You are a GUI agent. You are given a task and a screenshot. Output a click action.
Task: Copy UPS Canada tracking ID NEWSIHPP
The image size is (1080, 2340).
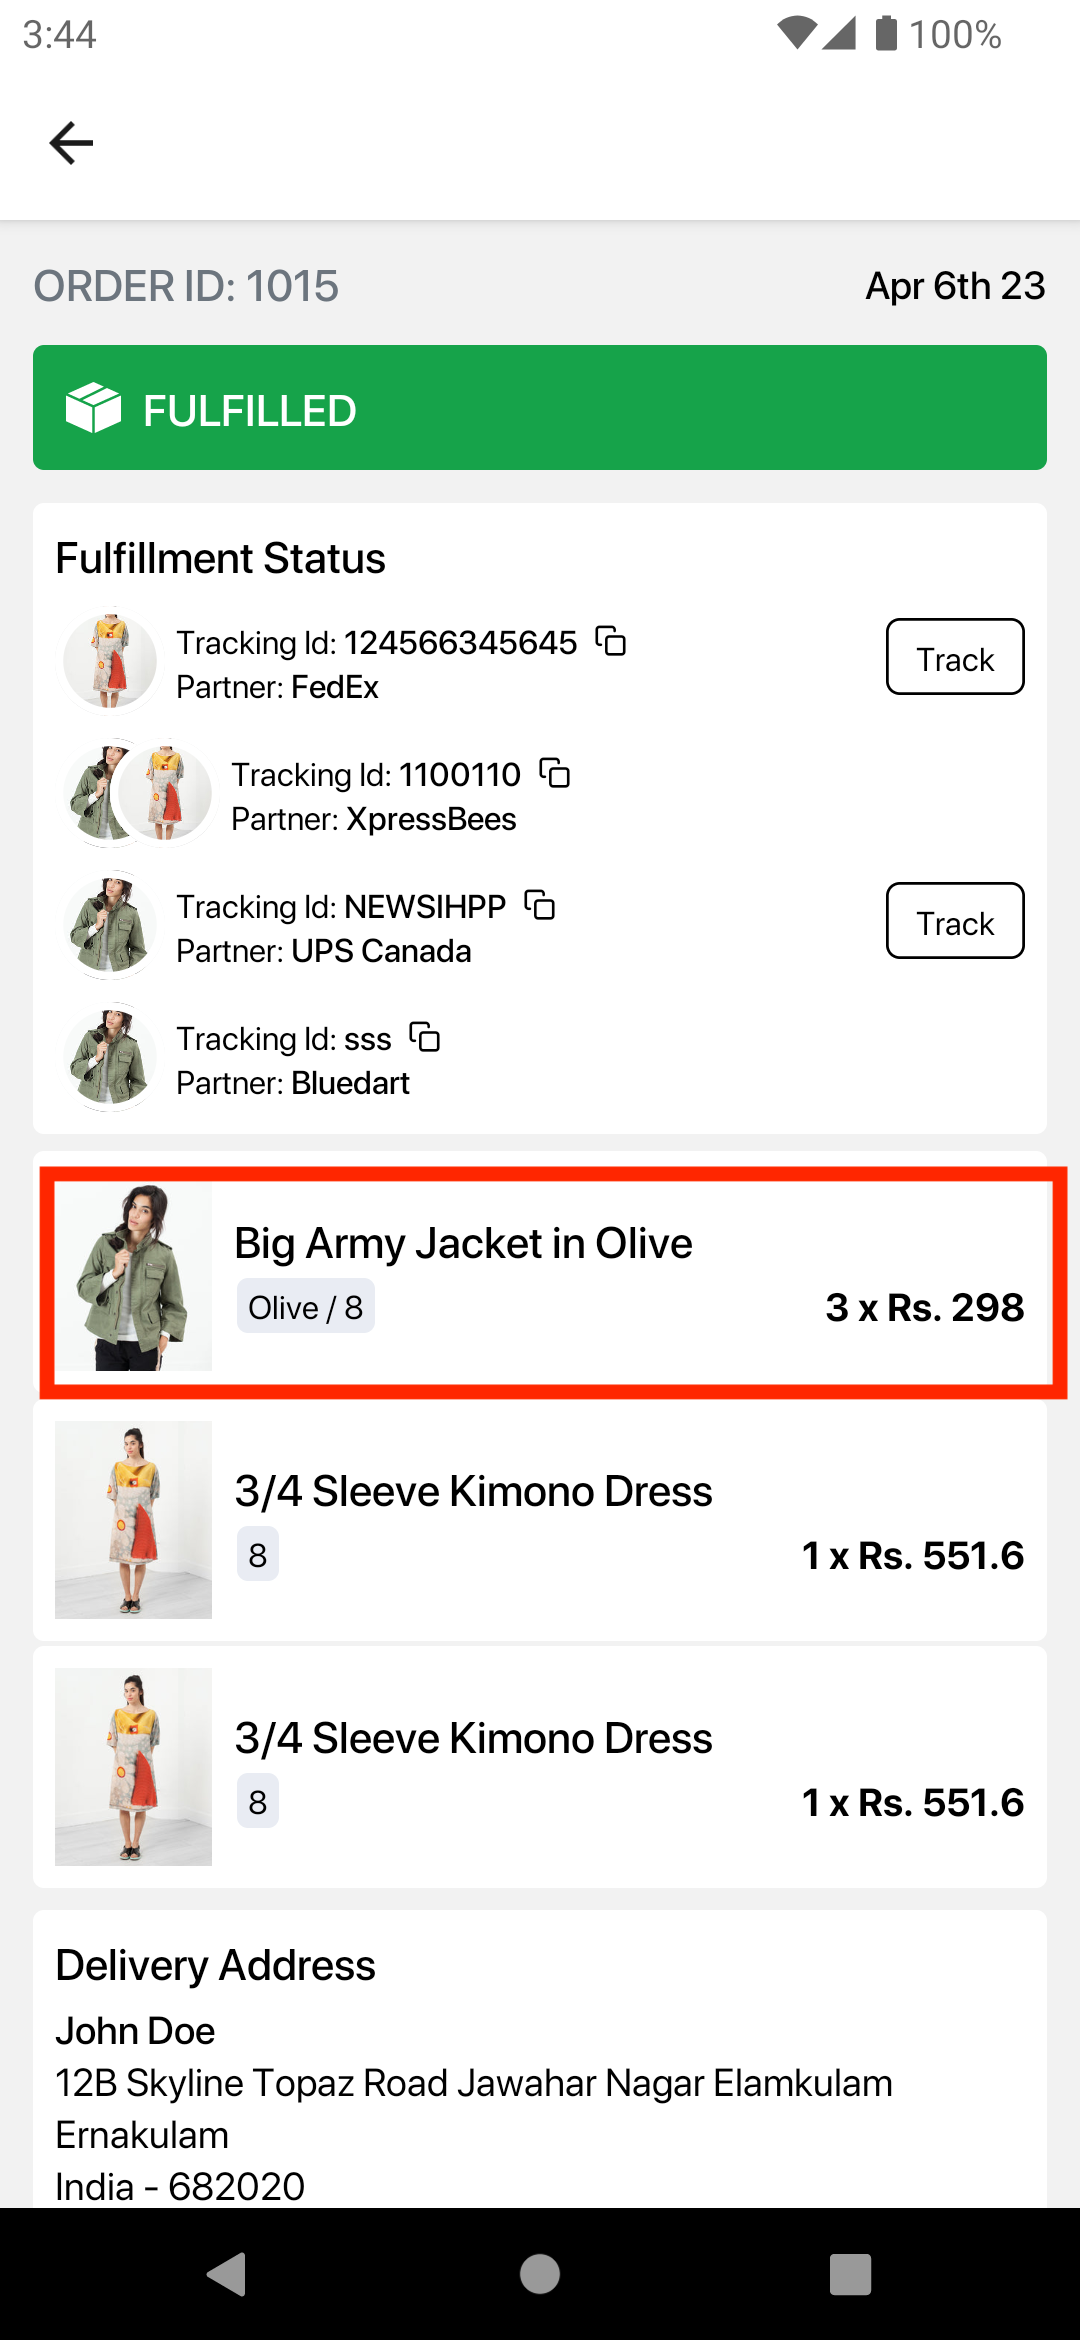pyautogui.click(x=539, y=907)
